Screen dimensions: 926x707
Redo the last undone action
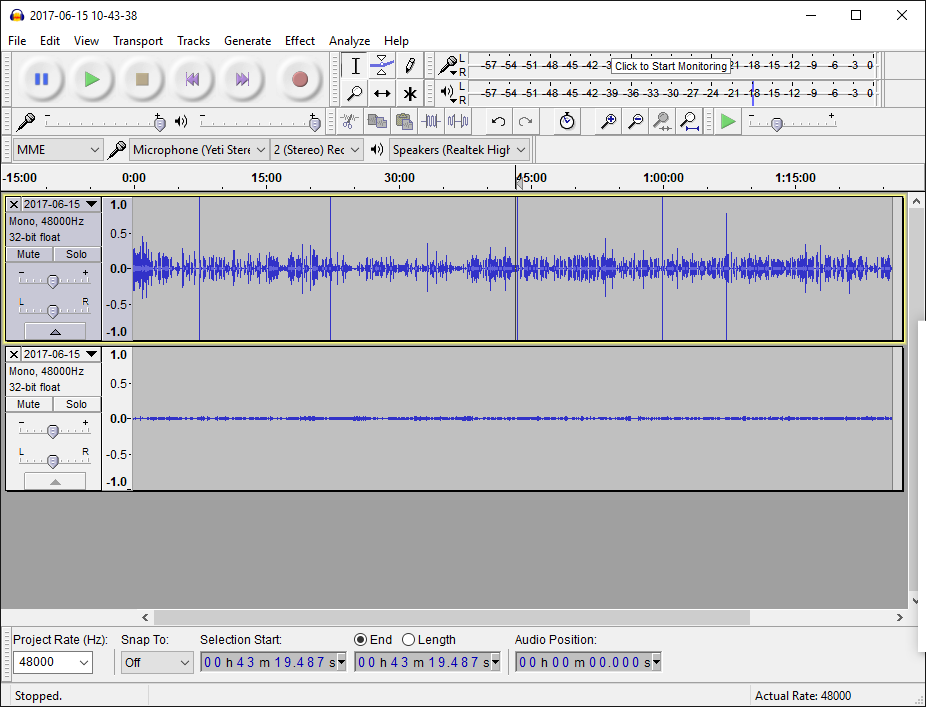pos(525,122)
